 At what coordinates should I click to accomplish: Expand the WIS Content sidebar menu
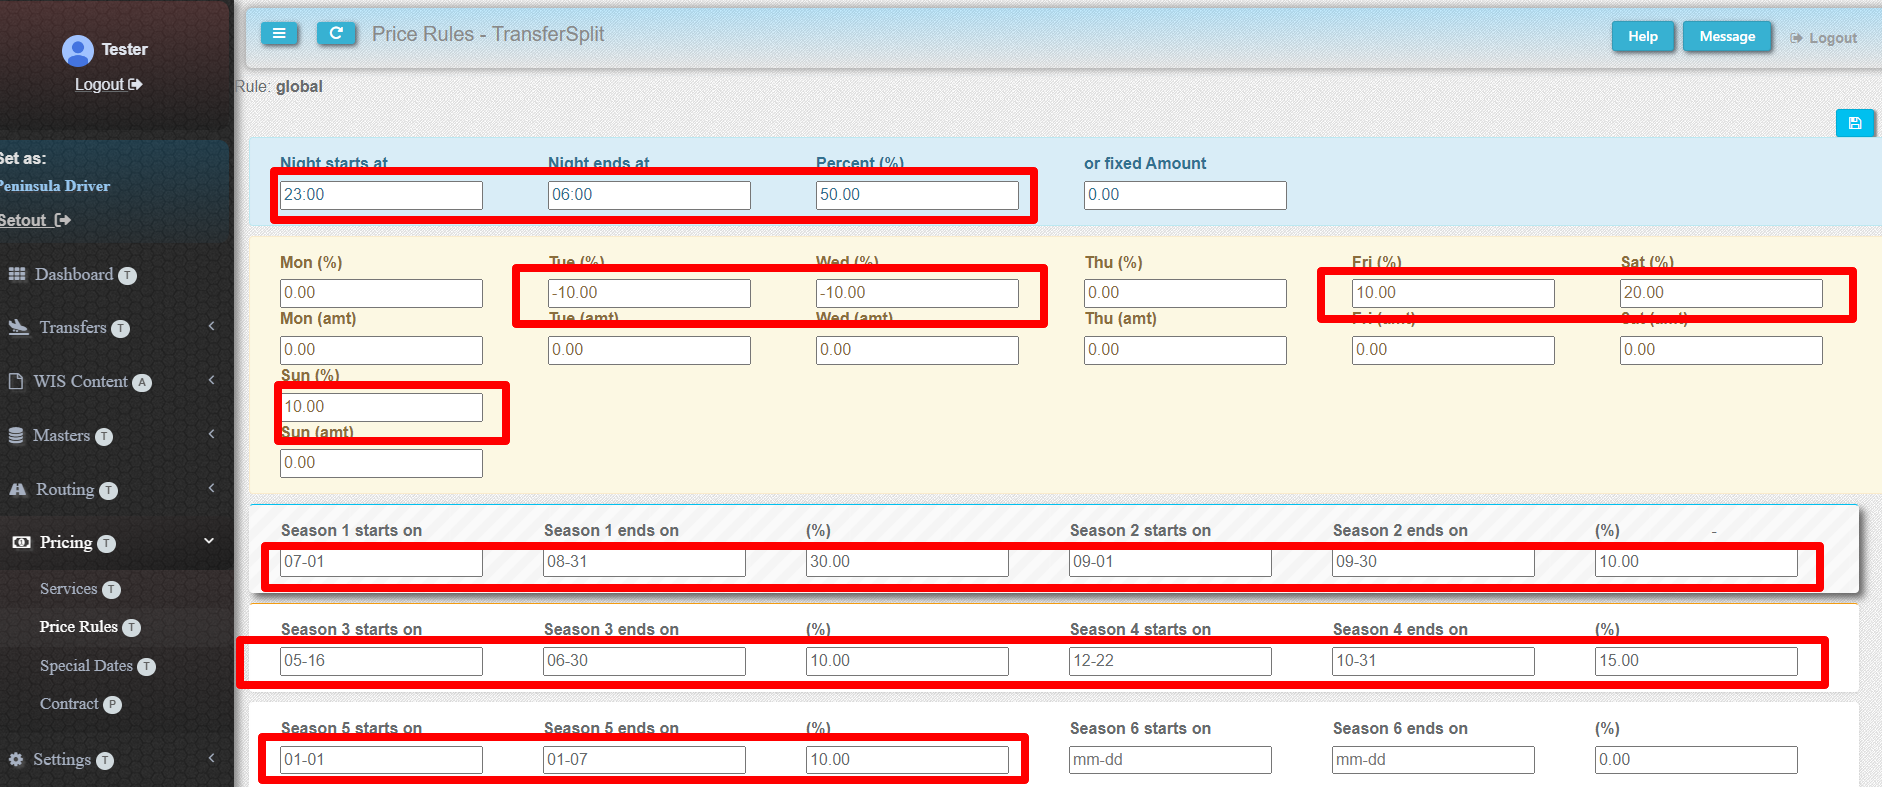[80, 381]
